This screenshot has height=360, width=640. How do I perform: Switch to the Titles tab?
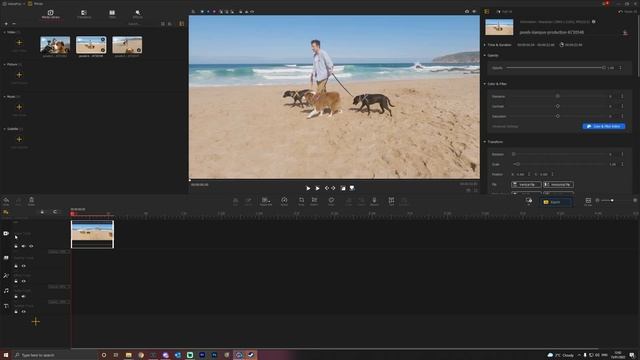(x=112, y=14)
